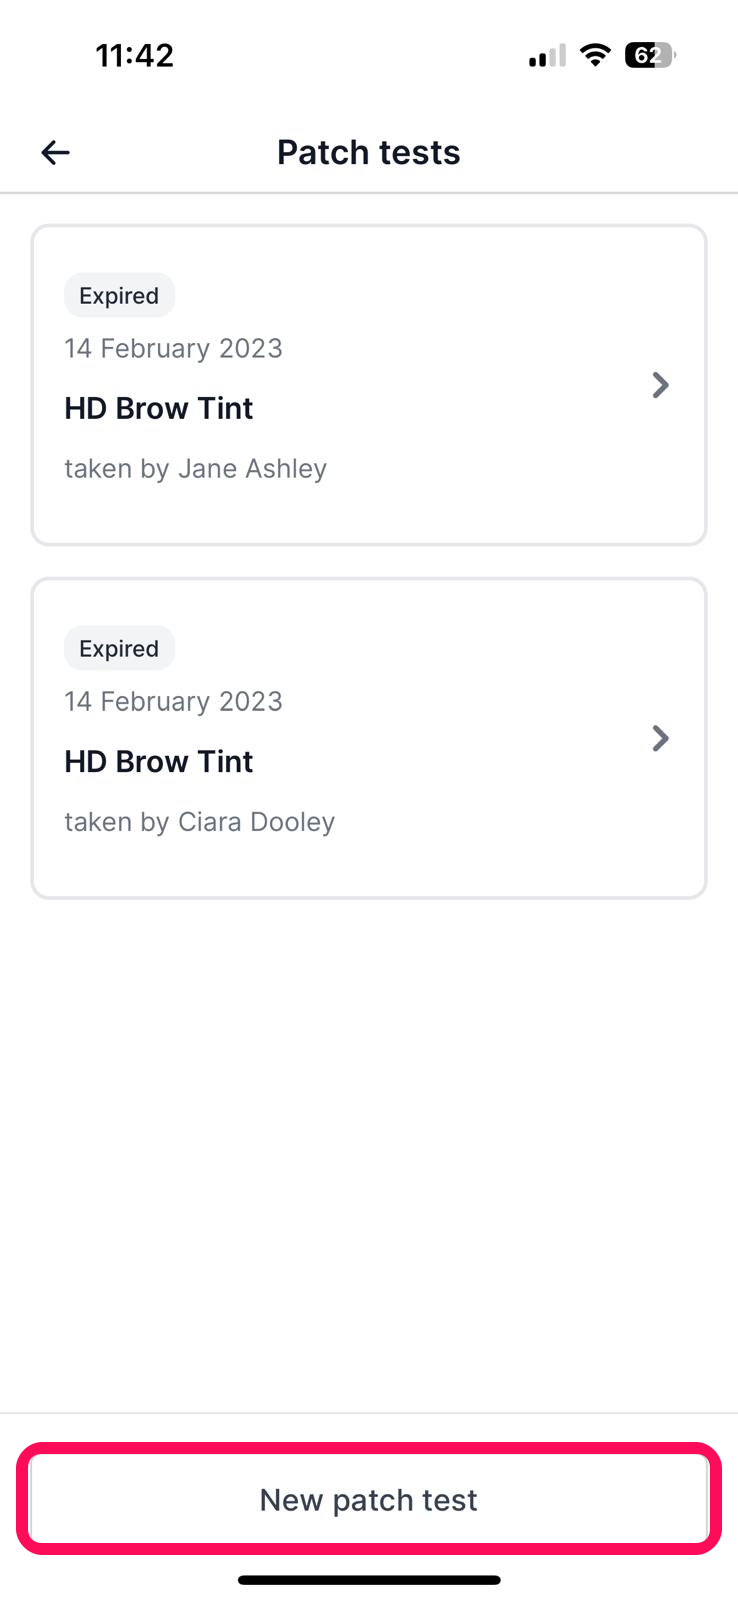The width and height of the screenshot is (738, 1600).
Task: Tap the blank header area right of the Patch tests title
Action: pyautogui.click(x=600, y=152)
